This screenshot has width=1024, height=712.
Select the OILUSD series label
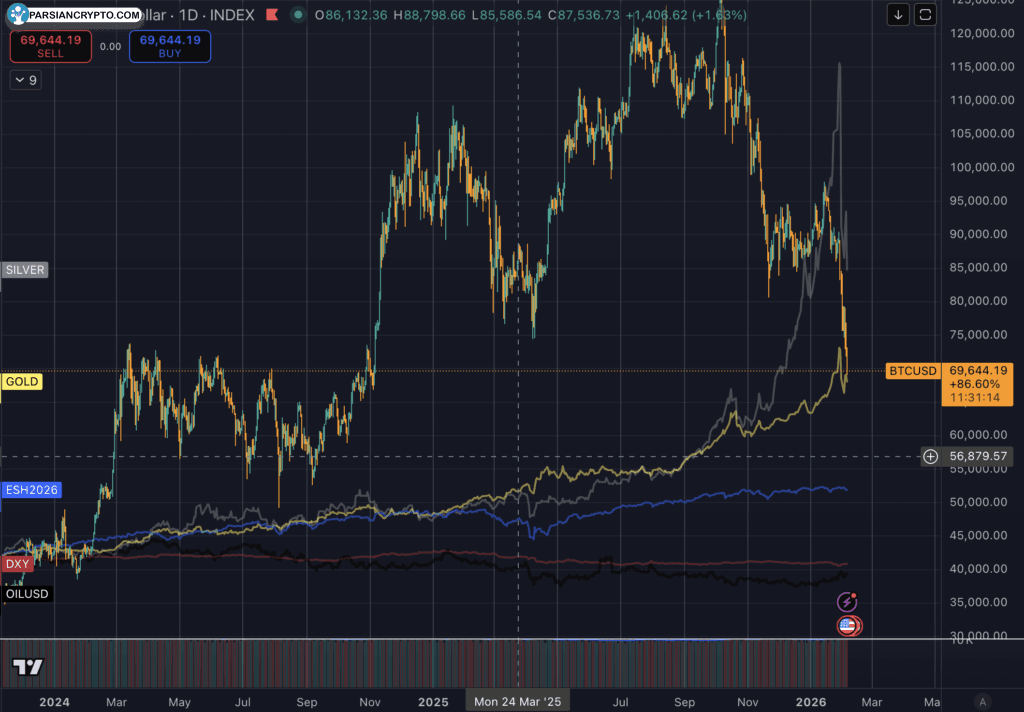(27, 594)
